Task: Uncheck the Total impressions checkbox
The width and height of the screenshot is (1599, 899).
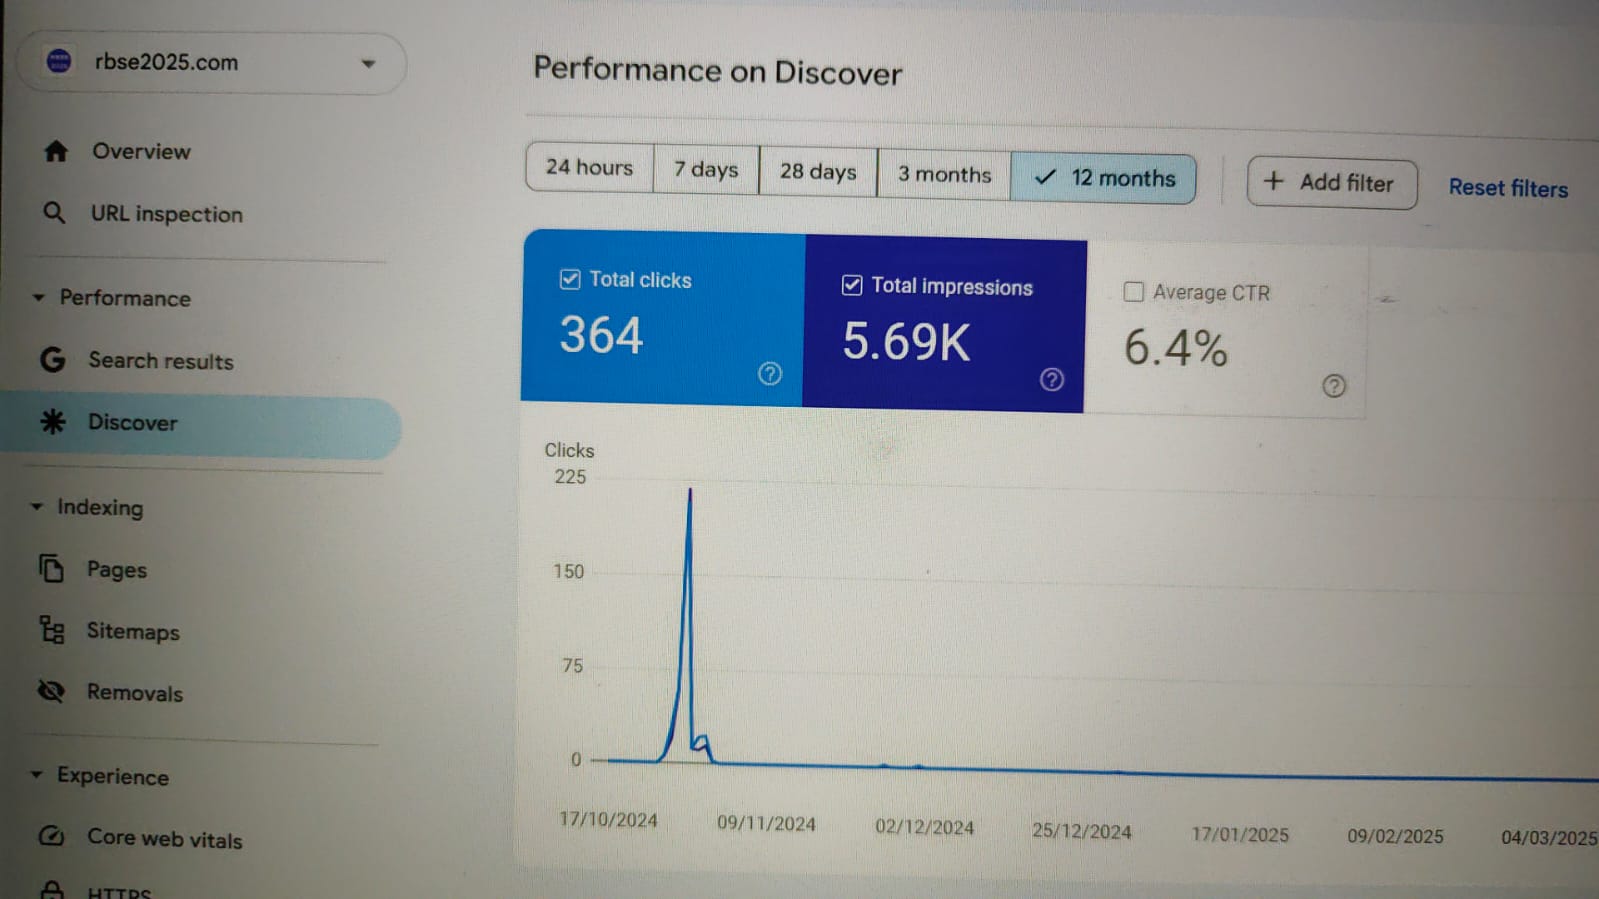Action: (x=852, y=285)
